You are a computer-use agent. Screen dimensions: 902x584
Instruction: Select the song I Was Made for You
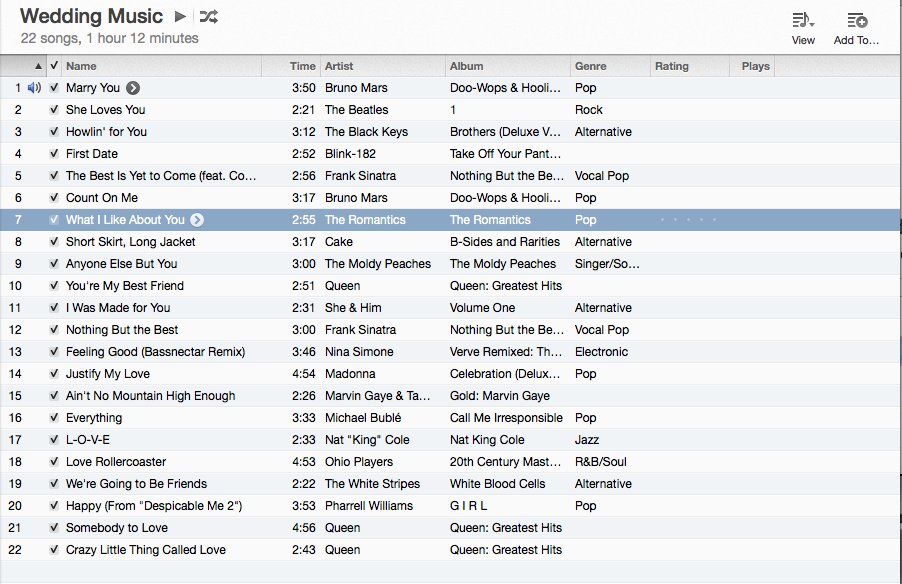click(118, 308)
